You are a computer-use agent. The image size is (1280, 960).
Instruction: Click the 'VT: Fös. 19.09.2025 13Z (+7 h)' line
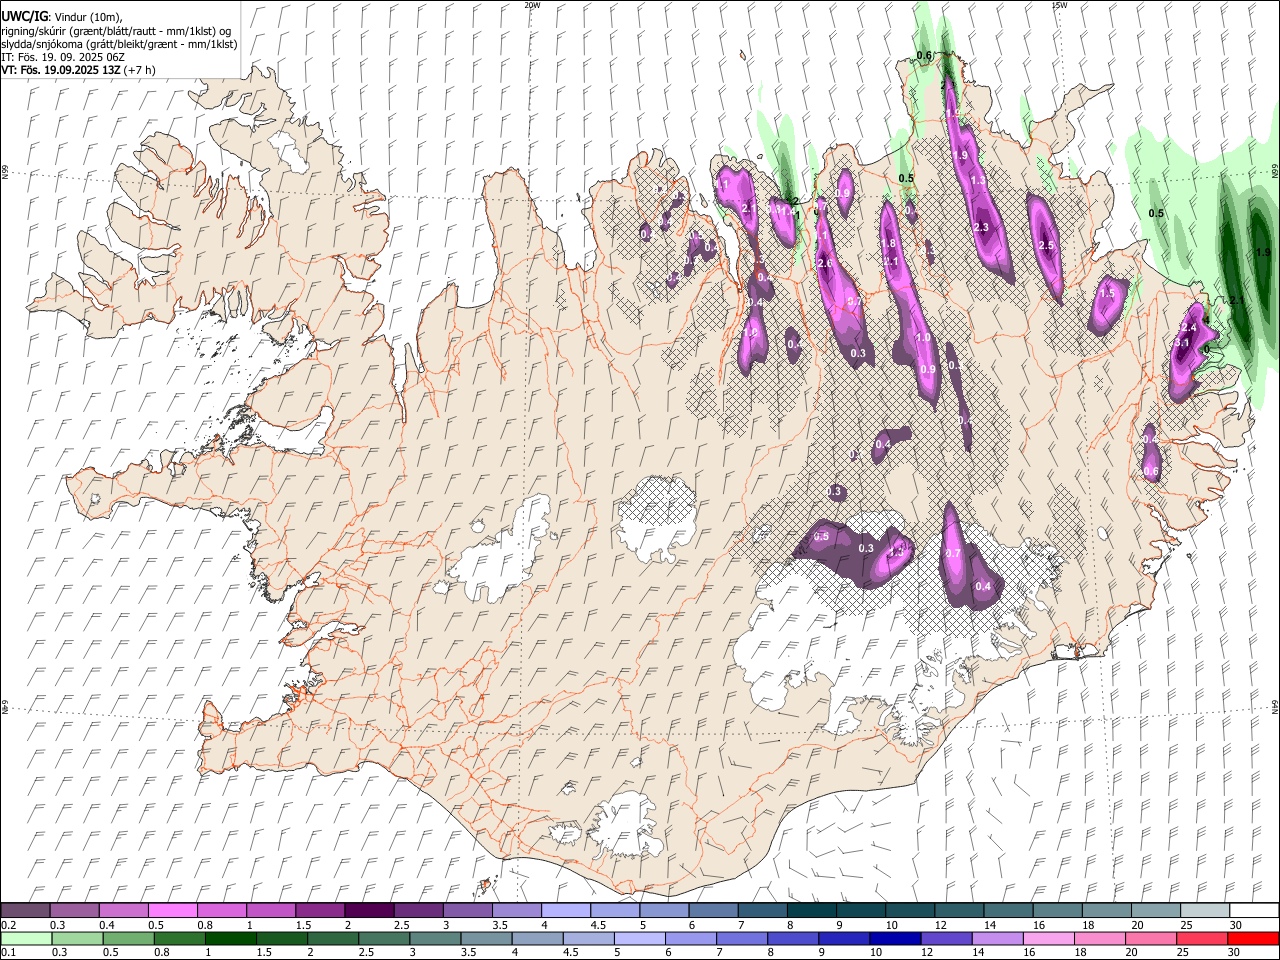click(78, 70)
